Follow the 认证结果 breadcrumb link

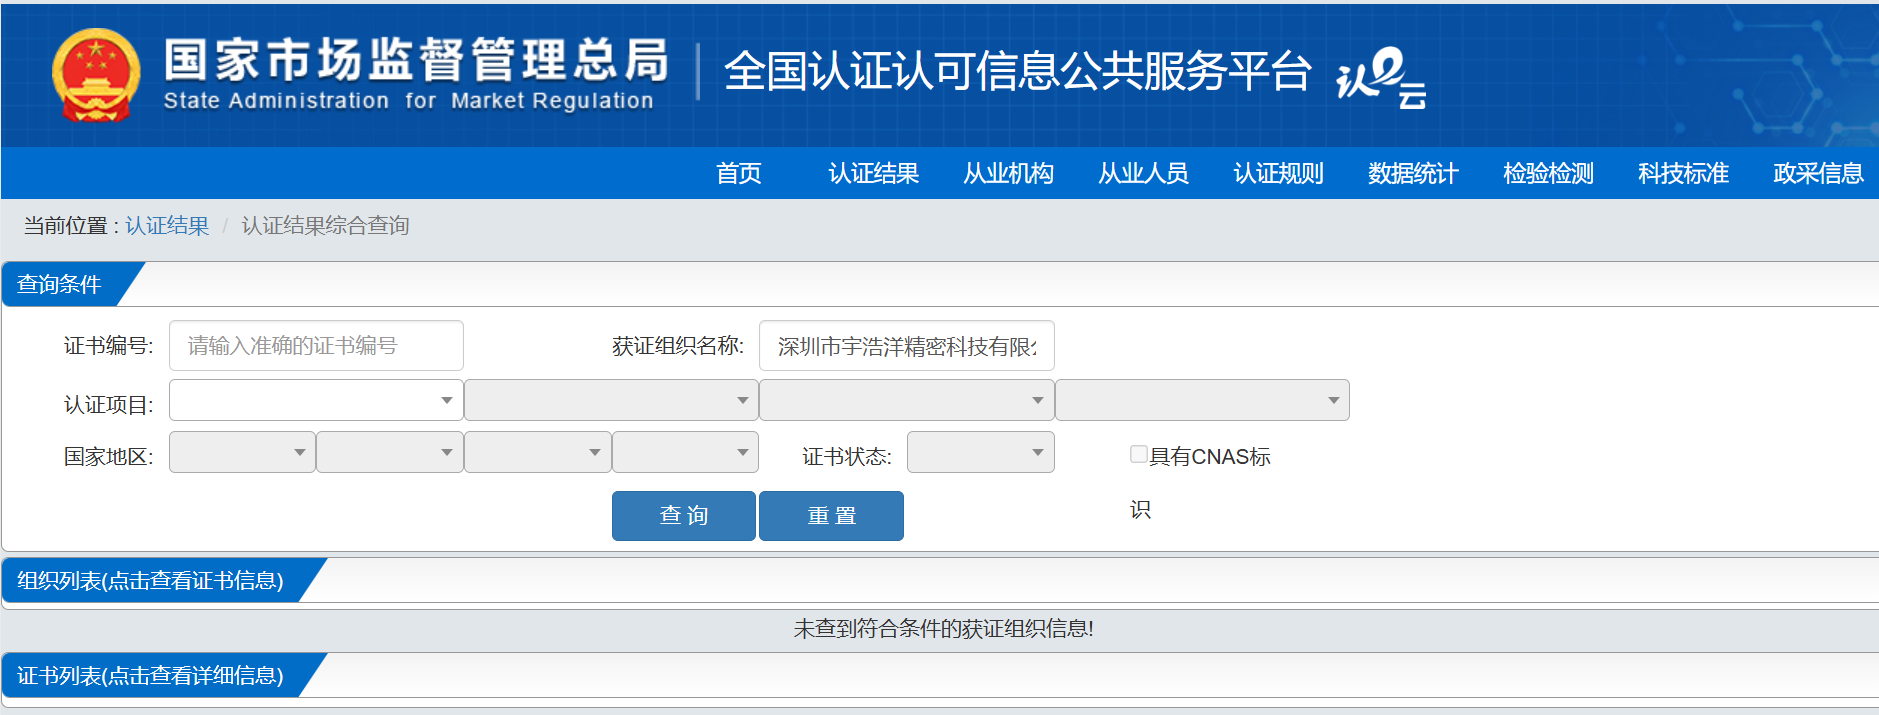pos(167,226)
